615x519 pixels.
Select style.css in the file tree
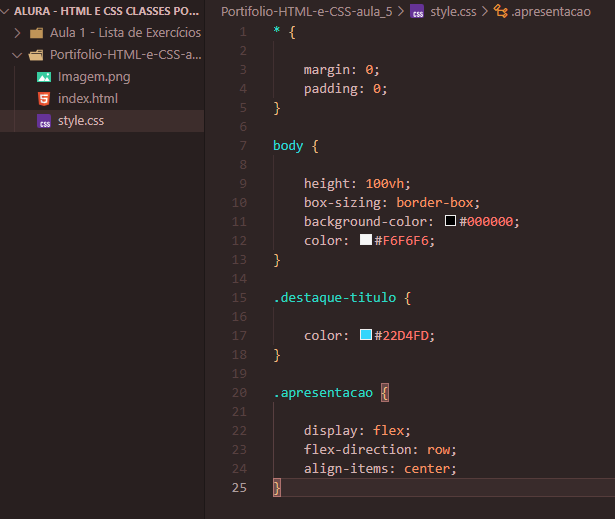tap(102, 121)
